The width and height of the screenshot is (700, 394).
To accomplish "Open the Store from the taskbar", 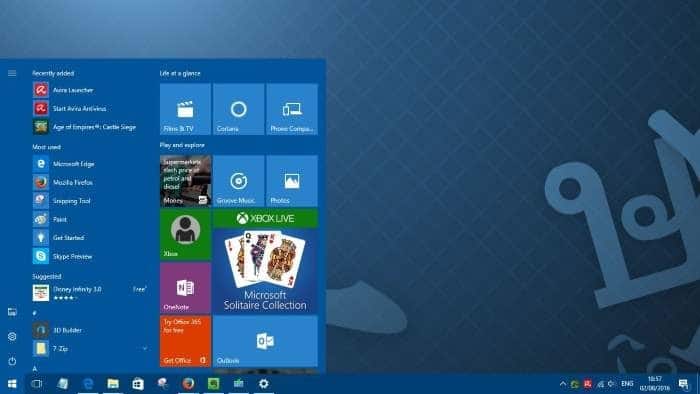I will 138,384.
